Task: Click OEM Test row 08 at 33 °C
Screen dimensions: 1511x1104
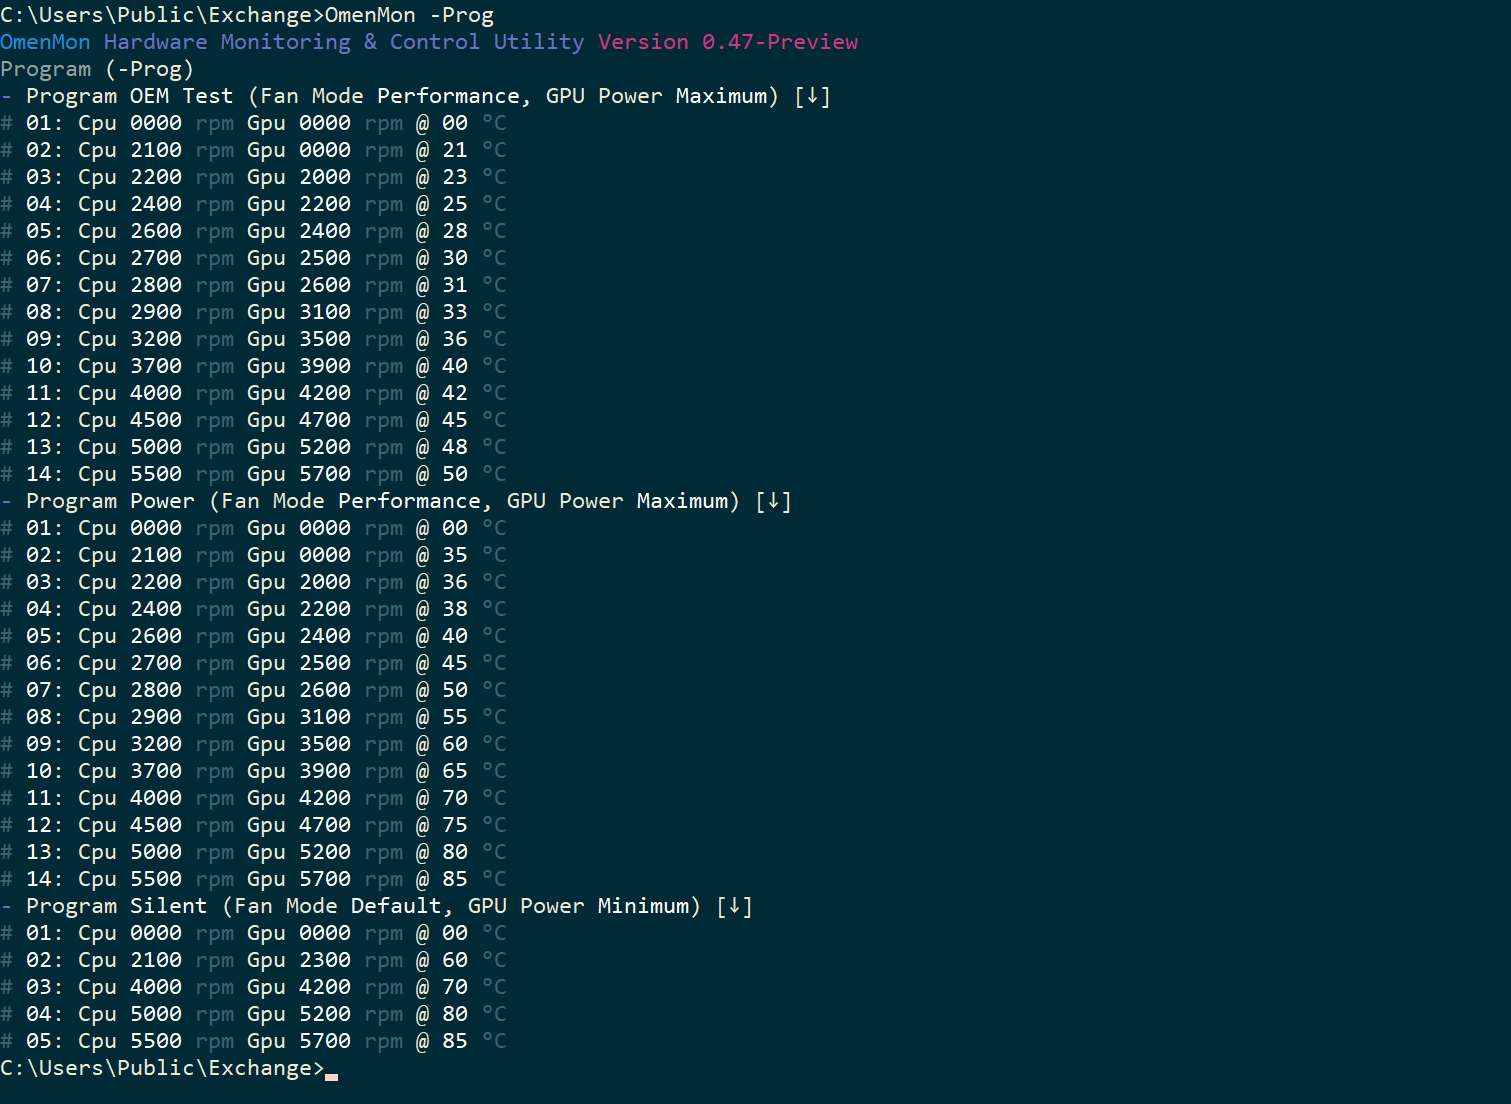Action: tap(253, 312)
